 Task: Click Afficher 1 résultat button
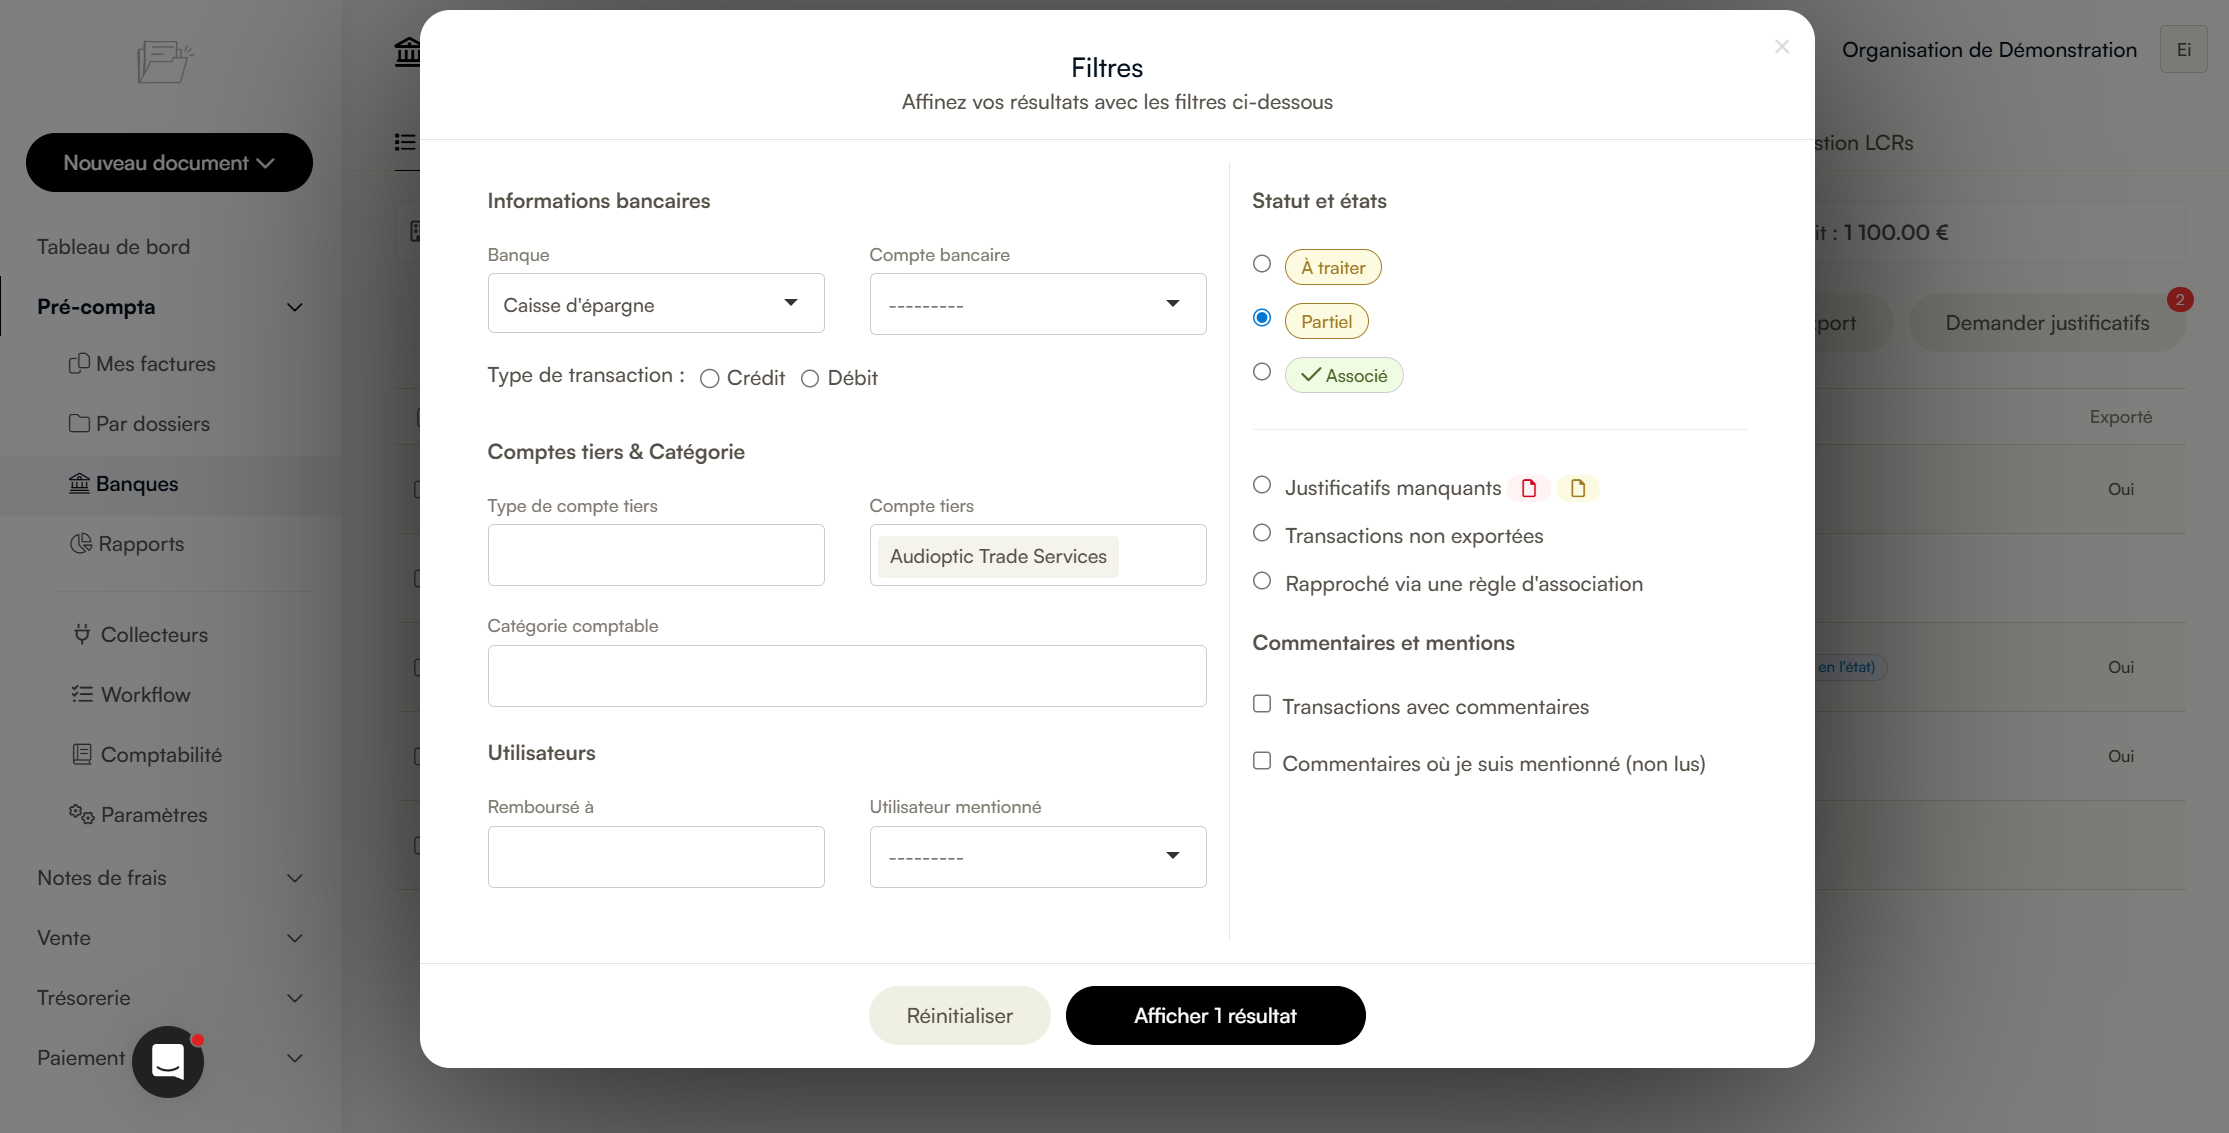(1216, 1015)
